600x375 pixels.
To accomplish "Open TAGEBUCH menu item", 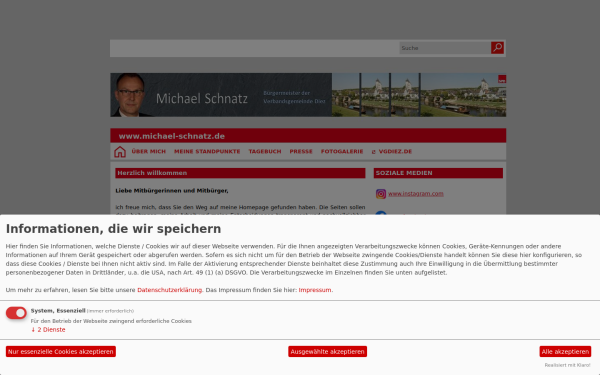I will pyautogui.click(x=265, y=152).
